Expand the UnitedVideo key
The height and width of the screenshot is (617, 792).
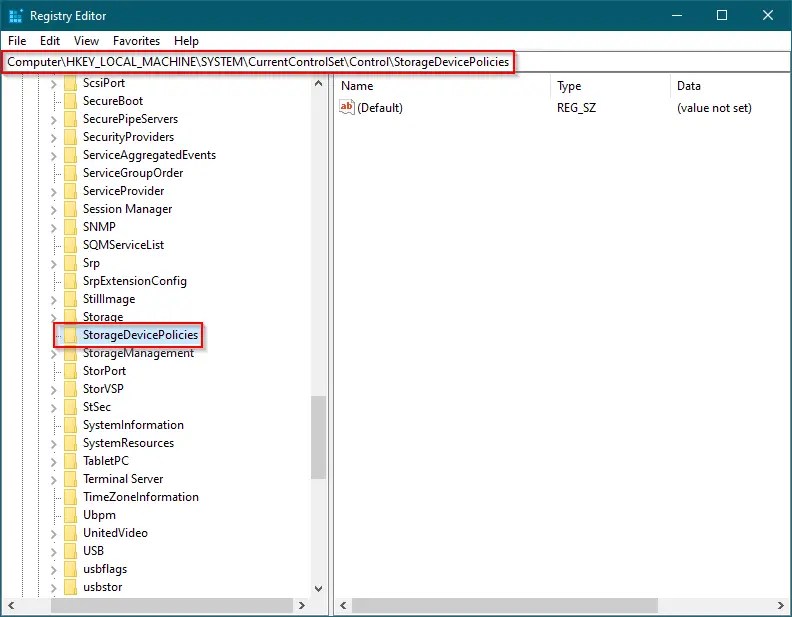pos(54,534)
